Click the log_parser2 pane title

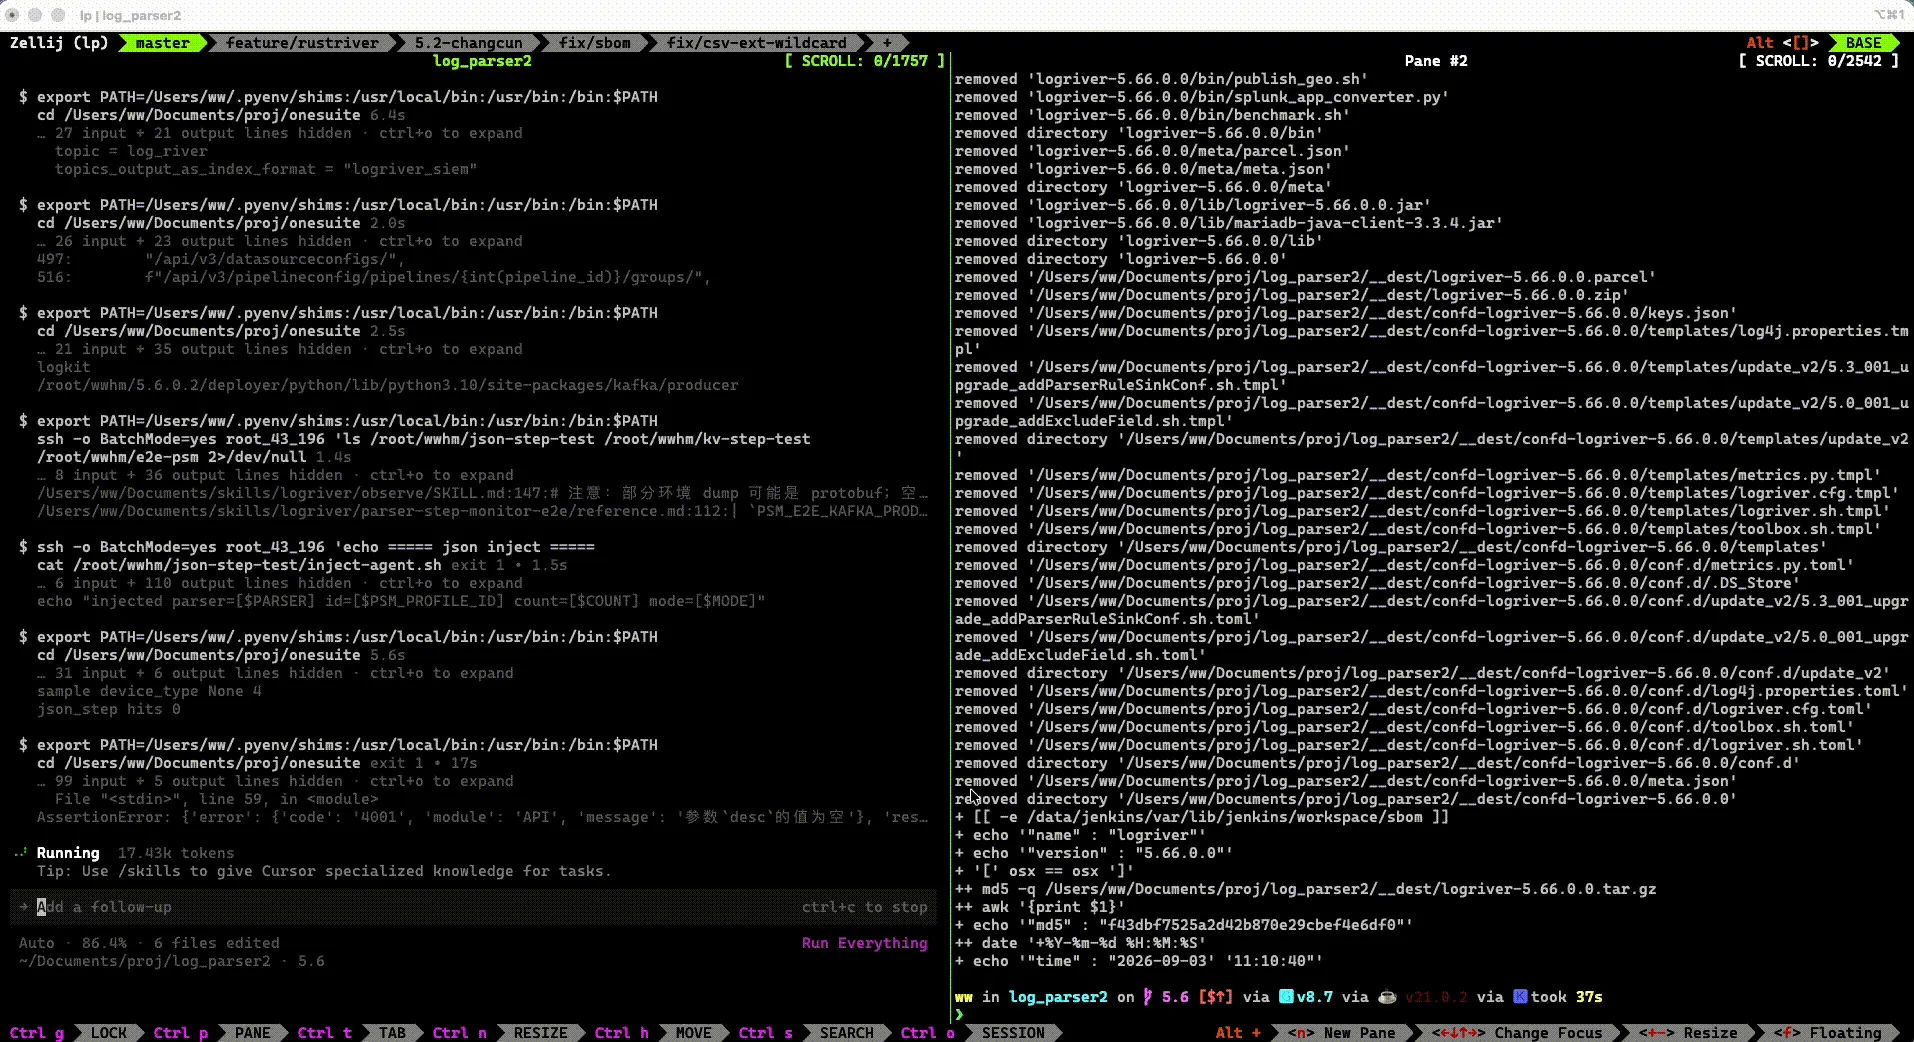(x=482, y=61)
